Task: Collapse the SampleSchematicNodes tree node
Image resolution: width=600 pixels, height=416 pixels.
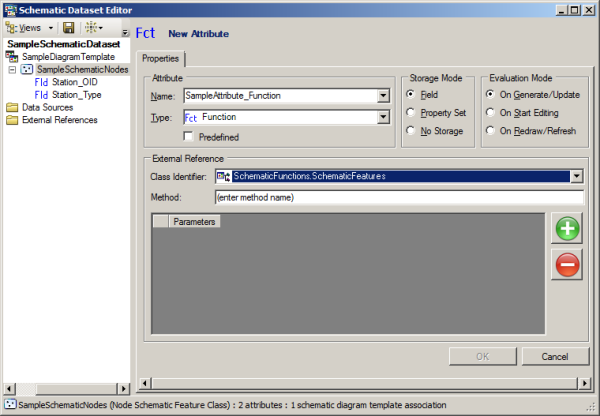Action: [11, 70]
